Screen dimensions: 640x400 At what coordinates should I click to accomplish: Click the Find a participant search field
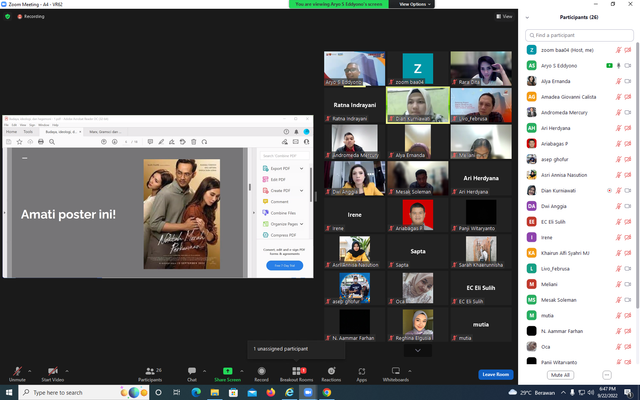coord(579,35)
